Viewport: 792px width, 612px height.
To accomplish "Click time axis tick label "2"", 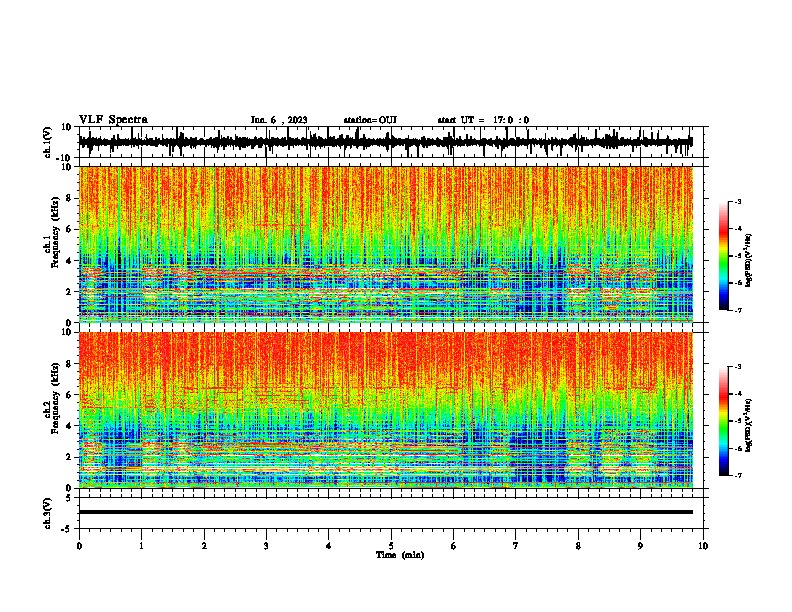I will [x=204, y=546].
